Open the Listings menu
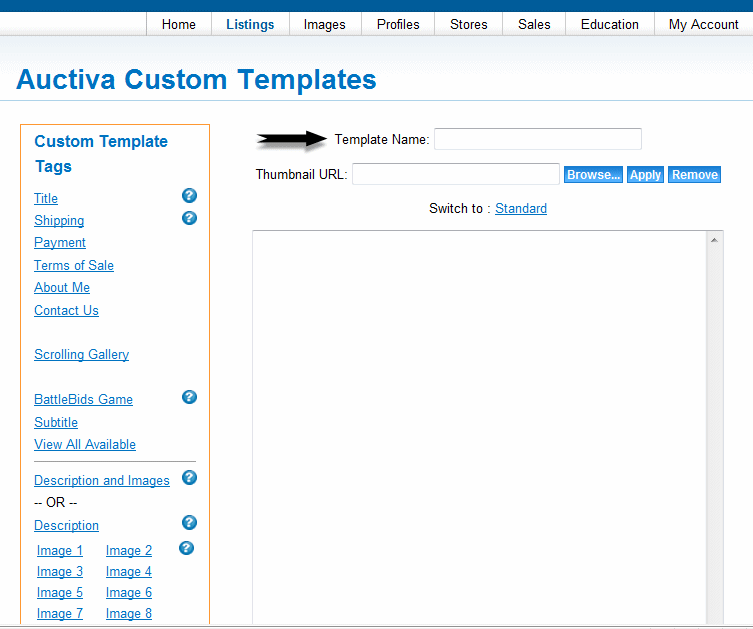This screenshot has width=753, height=629. 250,24
